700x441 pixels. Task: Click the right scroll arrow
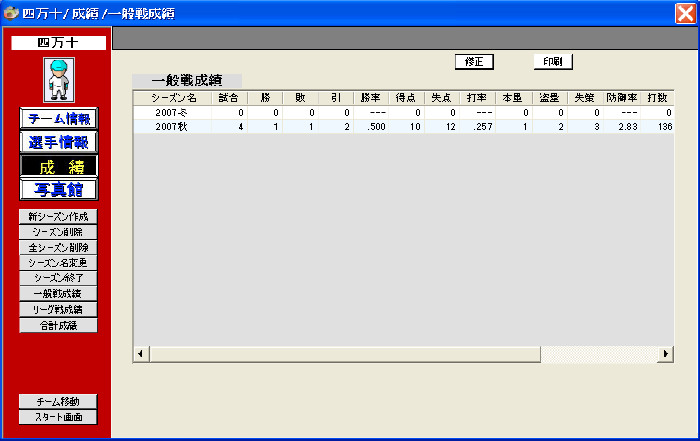[665, 354]
